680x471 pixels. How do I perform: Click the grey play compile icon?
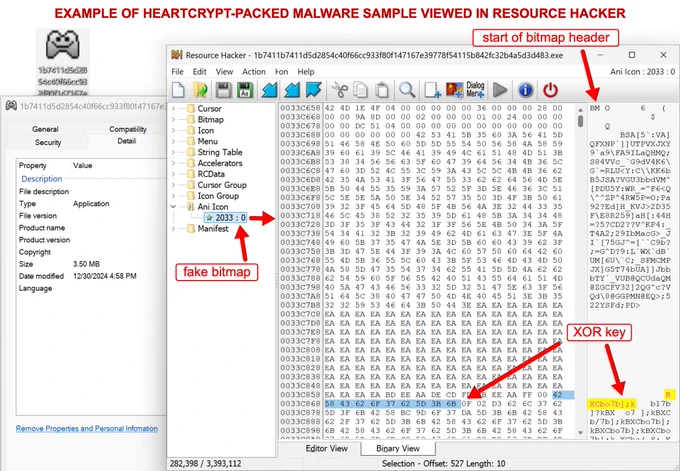point(500,90)
